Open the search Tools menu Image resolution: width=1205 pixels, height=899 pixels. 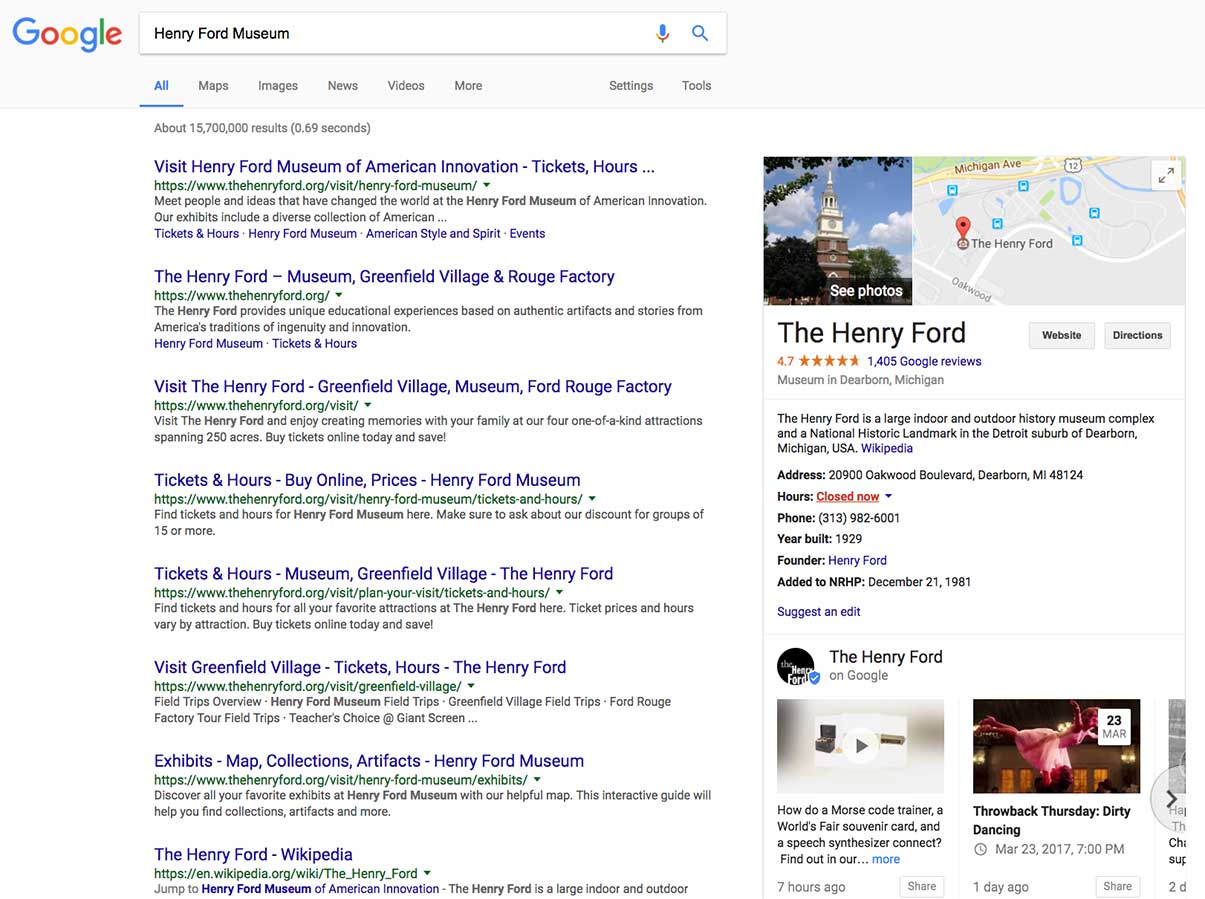coord(697,86)
